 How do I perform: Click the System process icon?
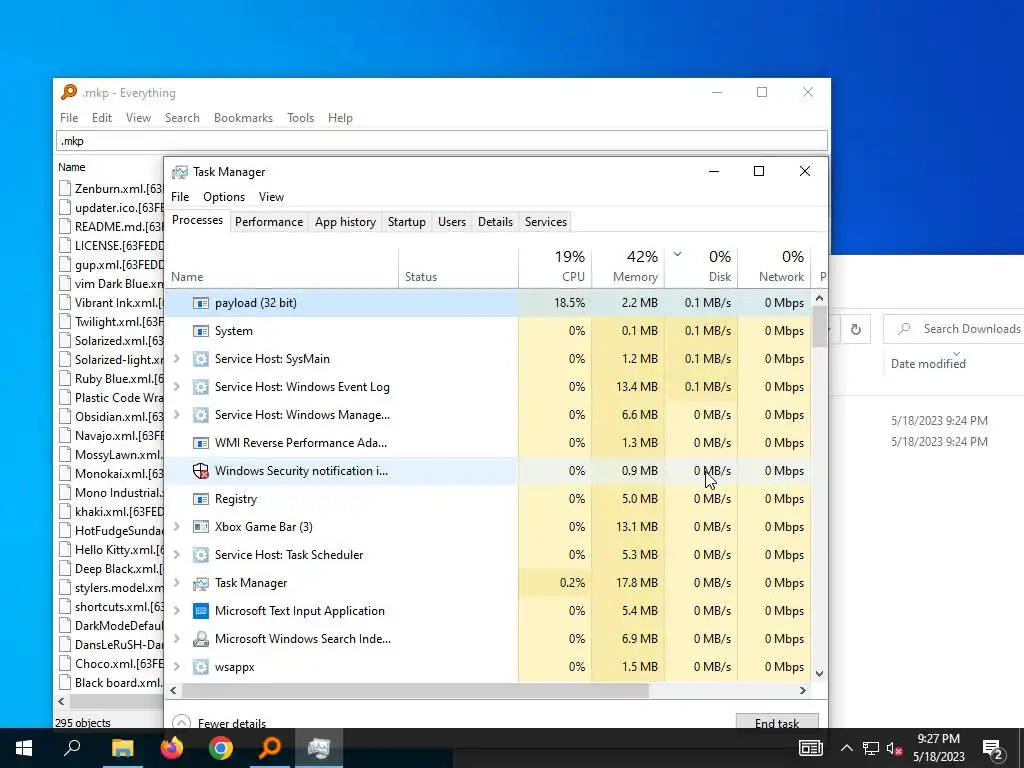click(200, 331)
